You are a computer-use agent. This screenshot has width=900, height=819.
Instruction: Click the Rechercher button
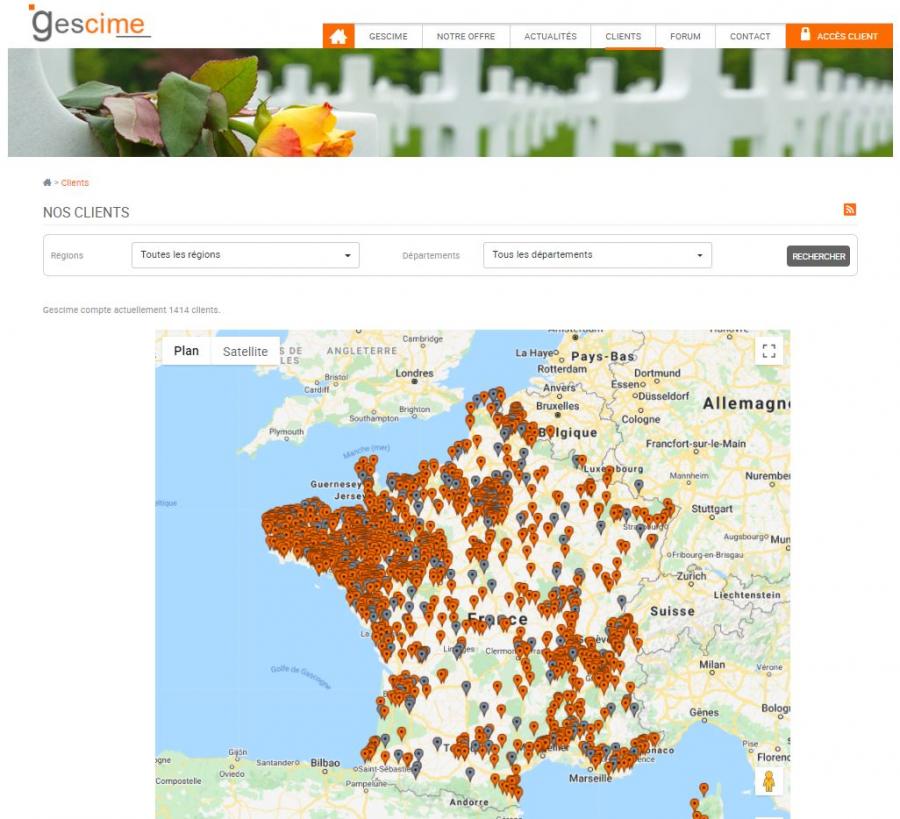coord(818,256)
